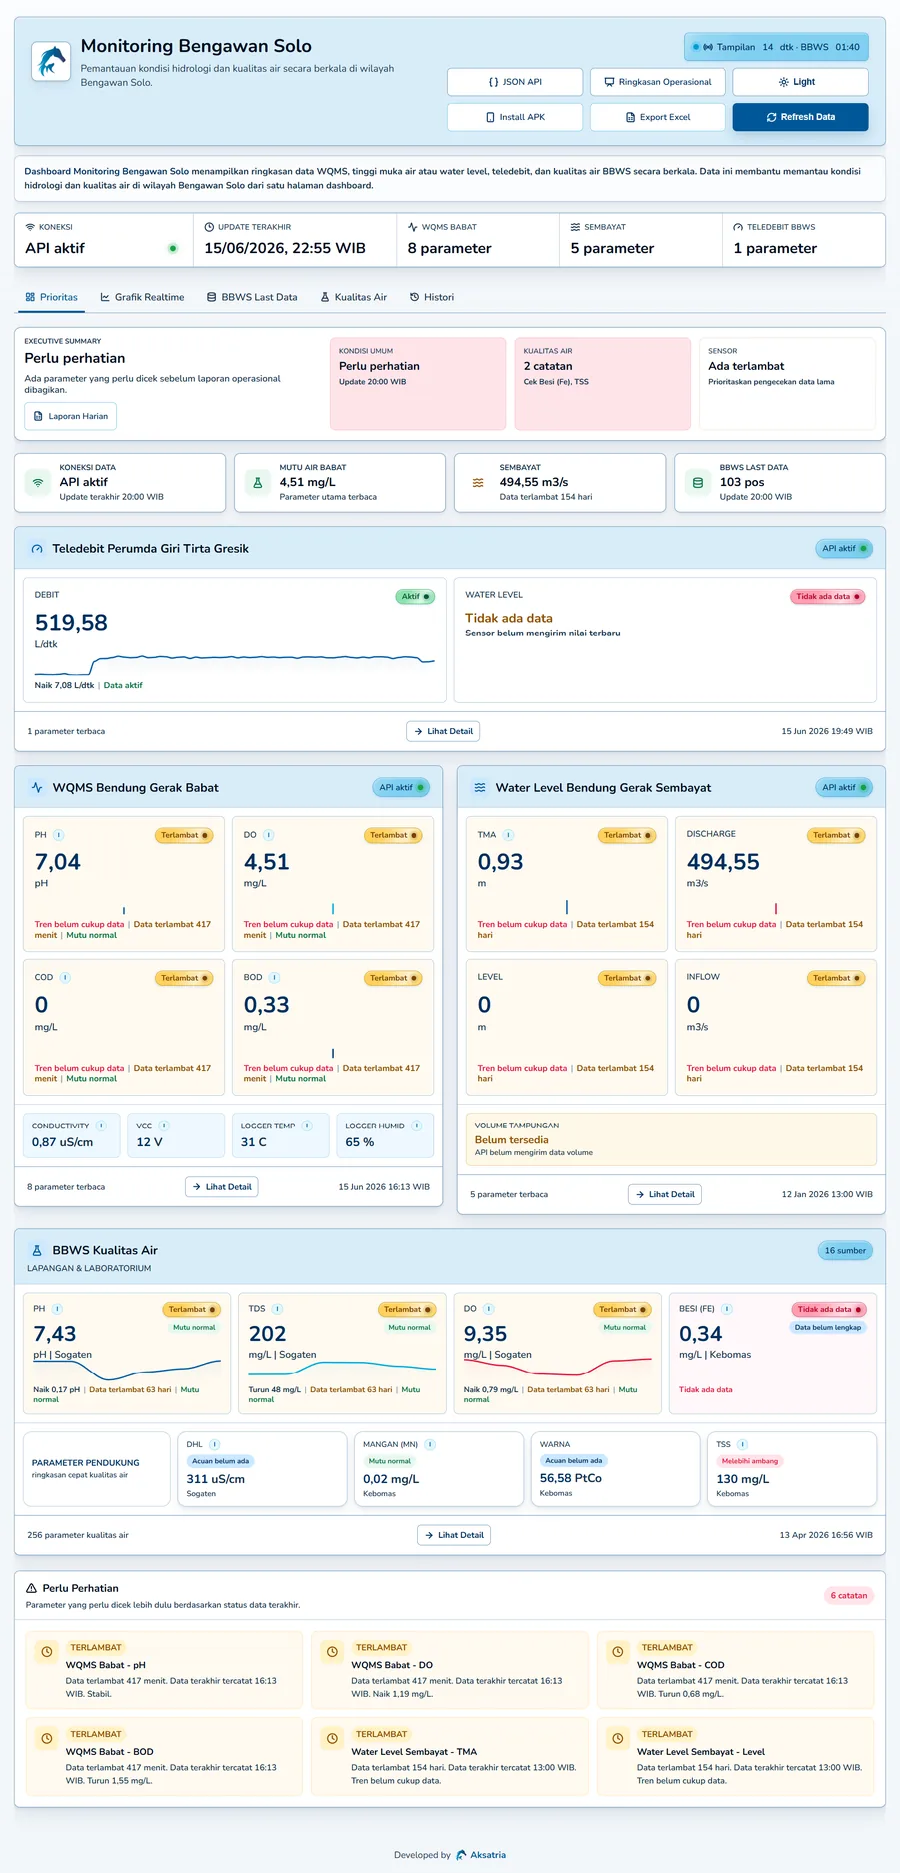Click API aktif badge in Teledebit panel
Screen dimensions: 900x1873
[x=844, y=549]
